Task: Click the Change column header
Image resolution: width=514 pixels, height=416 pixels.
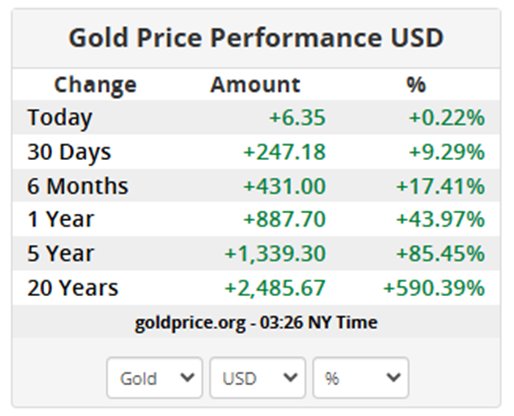Action: coord(95,85)
